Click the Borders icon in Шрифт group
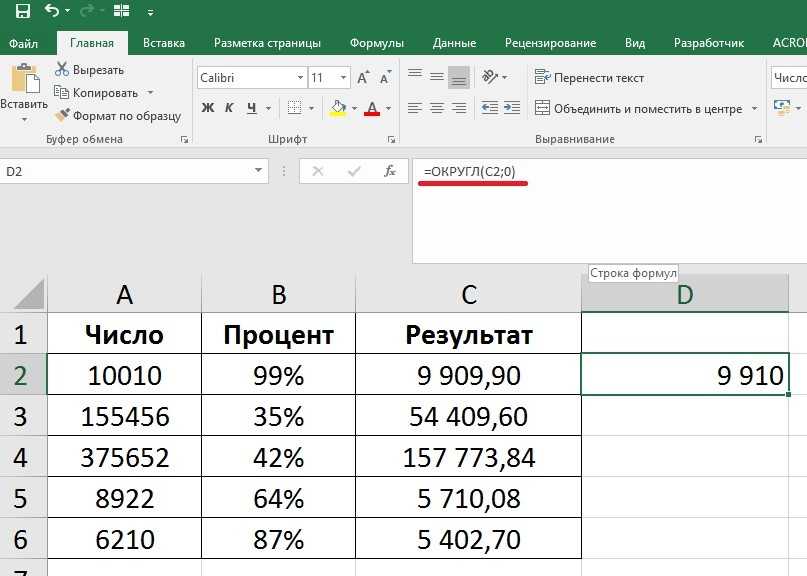The width and height of the screenshot is (807, 576). pyautogui.click(x=293, y=108)
